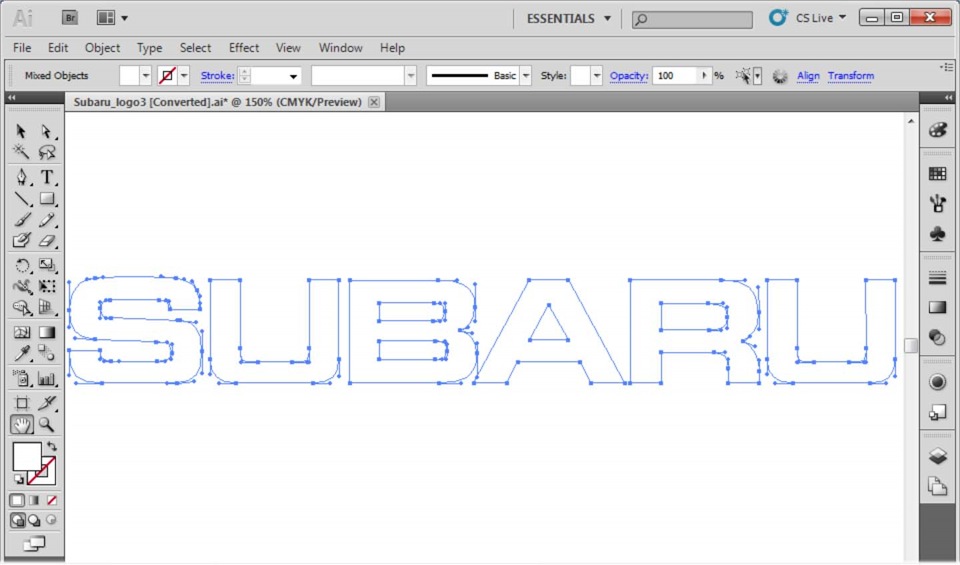Open the ESSENTIALS workspace dropdown

[569, 18]
